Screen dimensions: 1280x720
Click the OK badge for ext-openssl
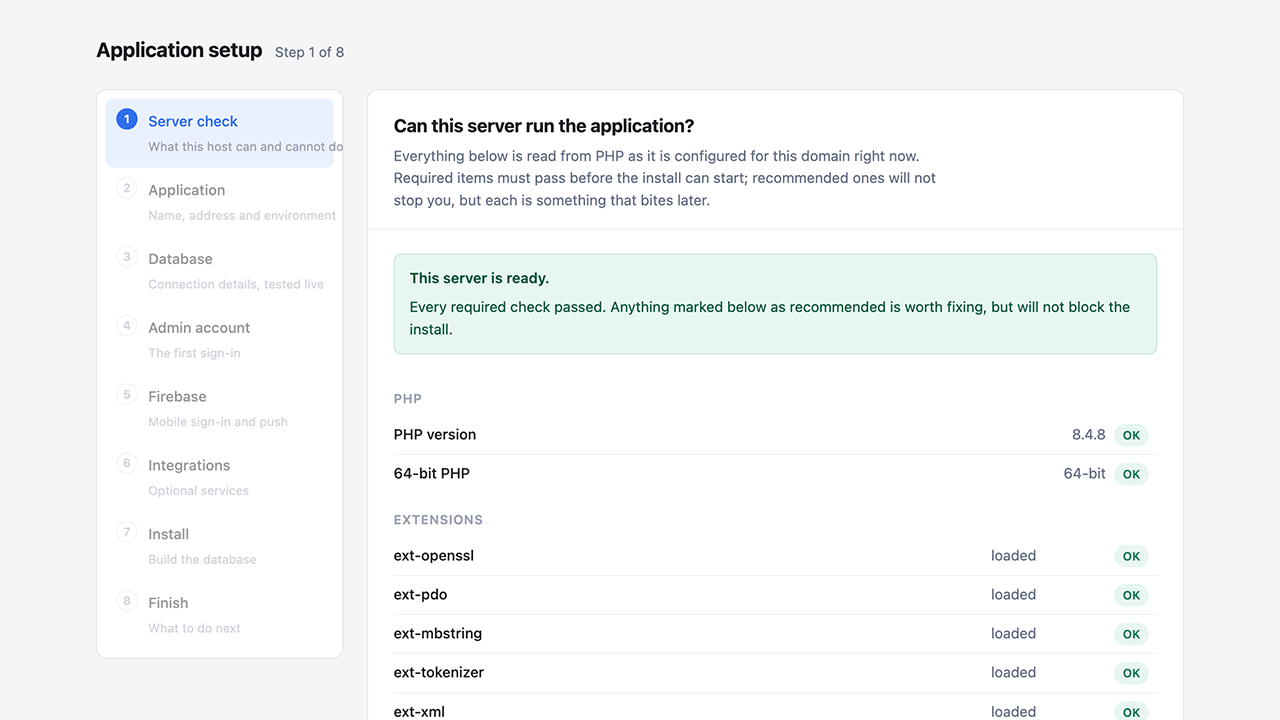[x=1131, y=556]
